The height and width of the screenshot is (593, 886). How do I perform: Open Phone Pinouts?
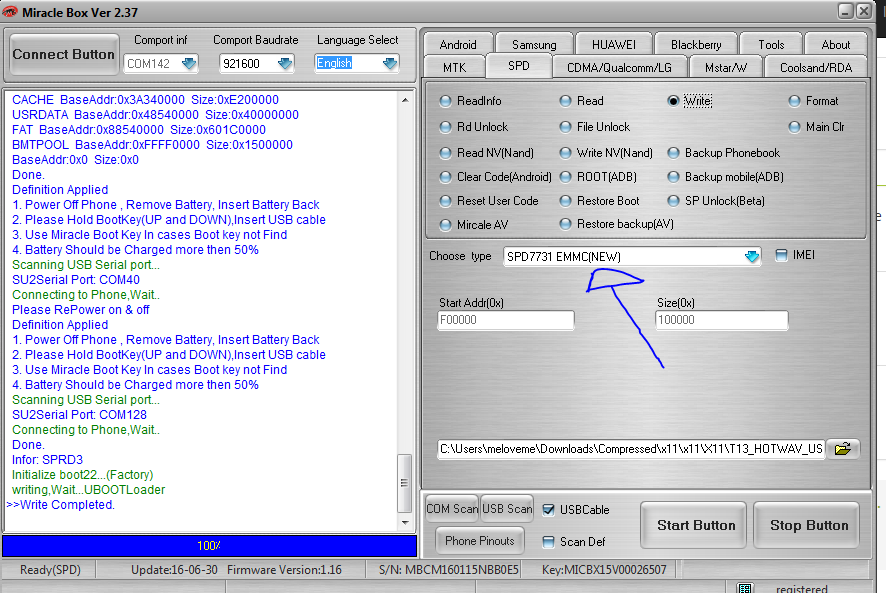click(x=480, y=540)
